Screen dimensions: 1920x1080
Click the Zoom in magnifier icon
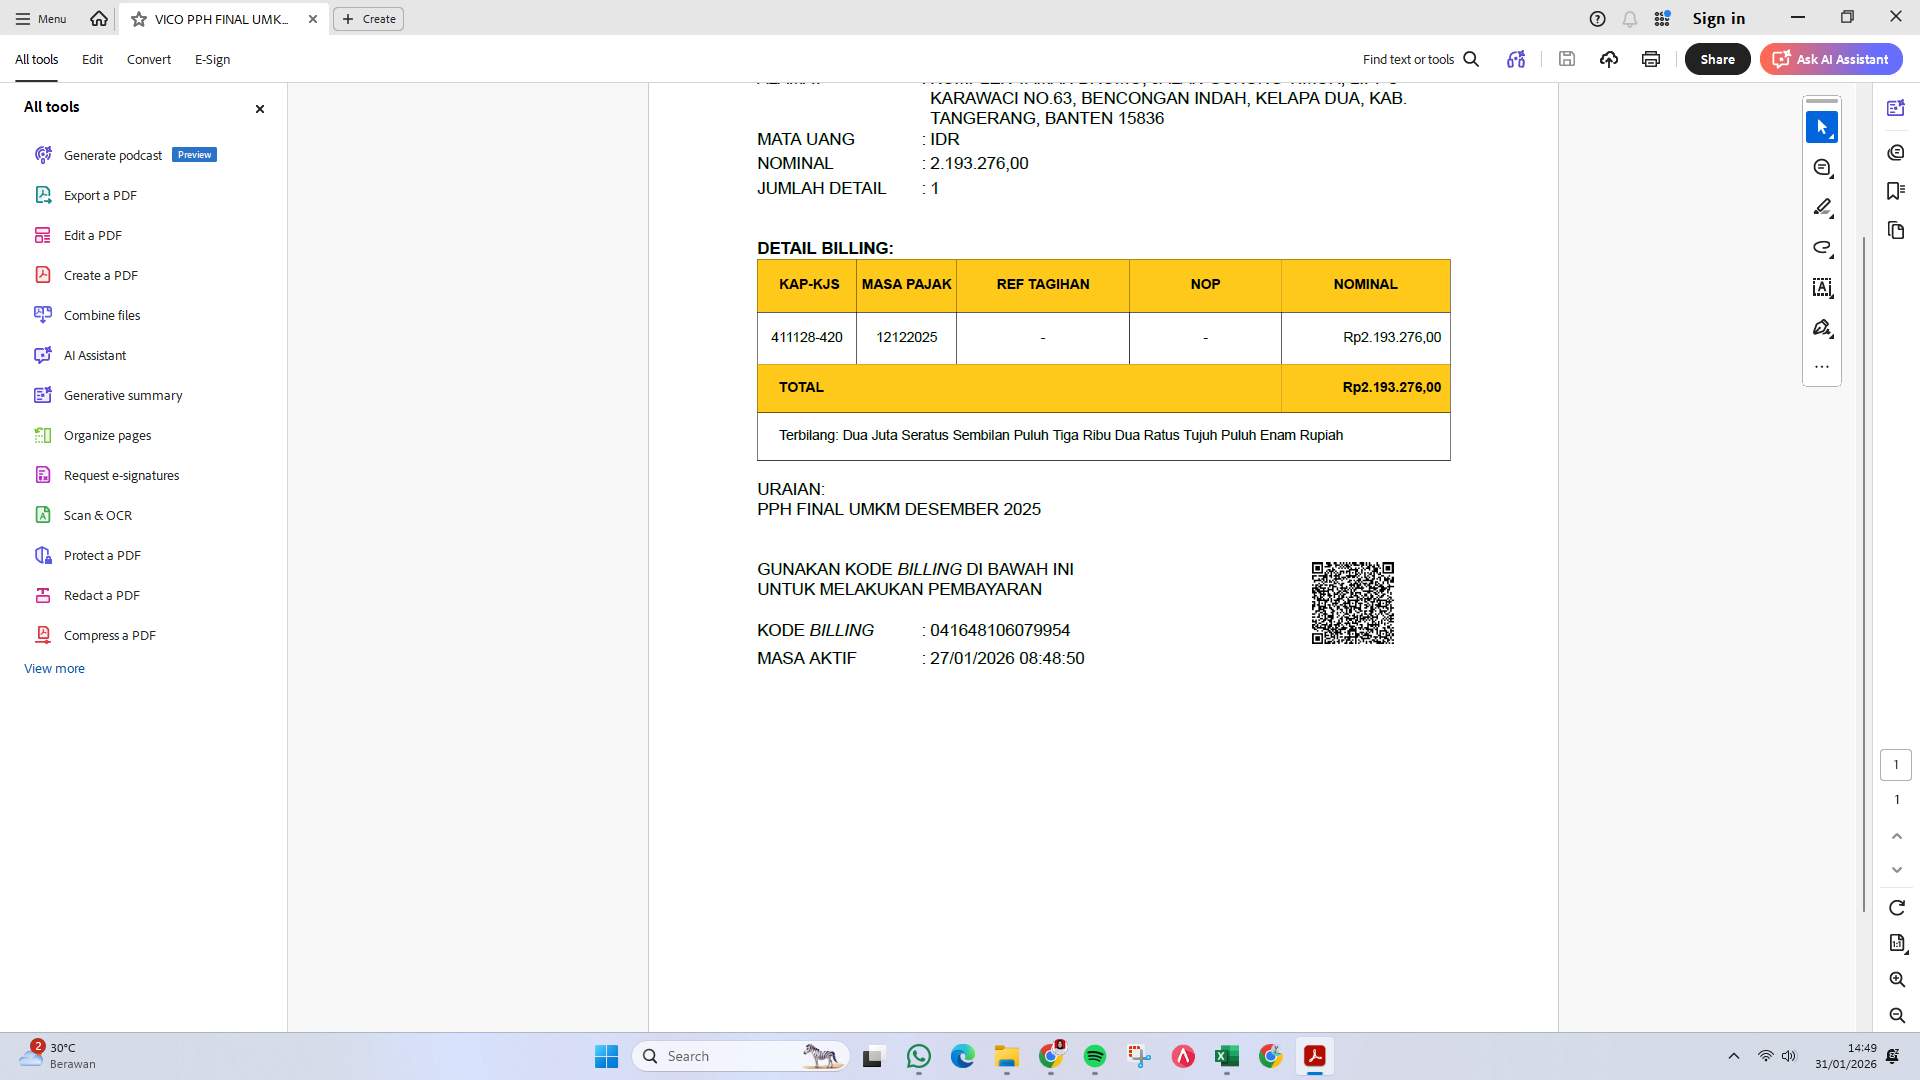coord(1897,980)
